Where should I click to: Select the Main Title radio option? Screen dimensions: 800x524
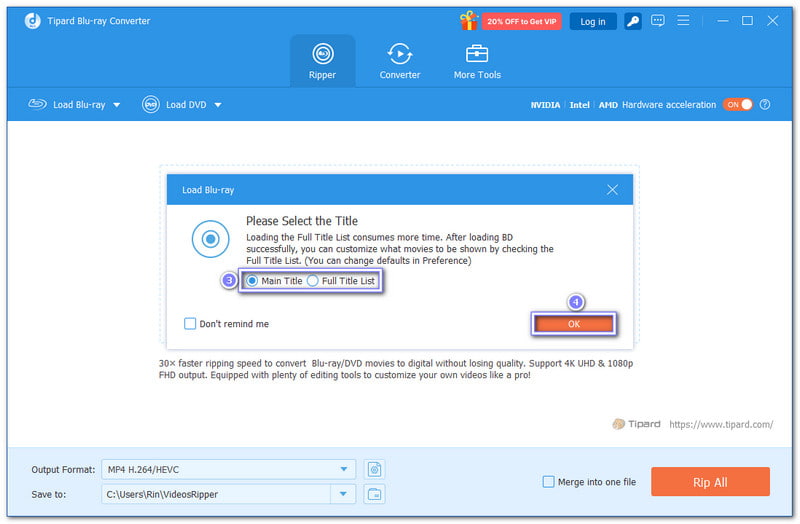(x=252, y=281)
